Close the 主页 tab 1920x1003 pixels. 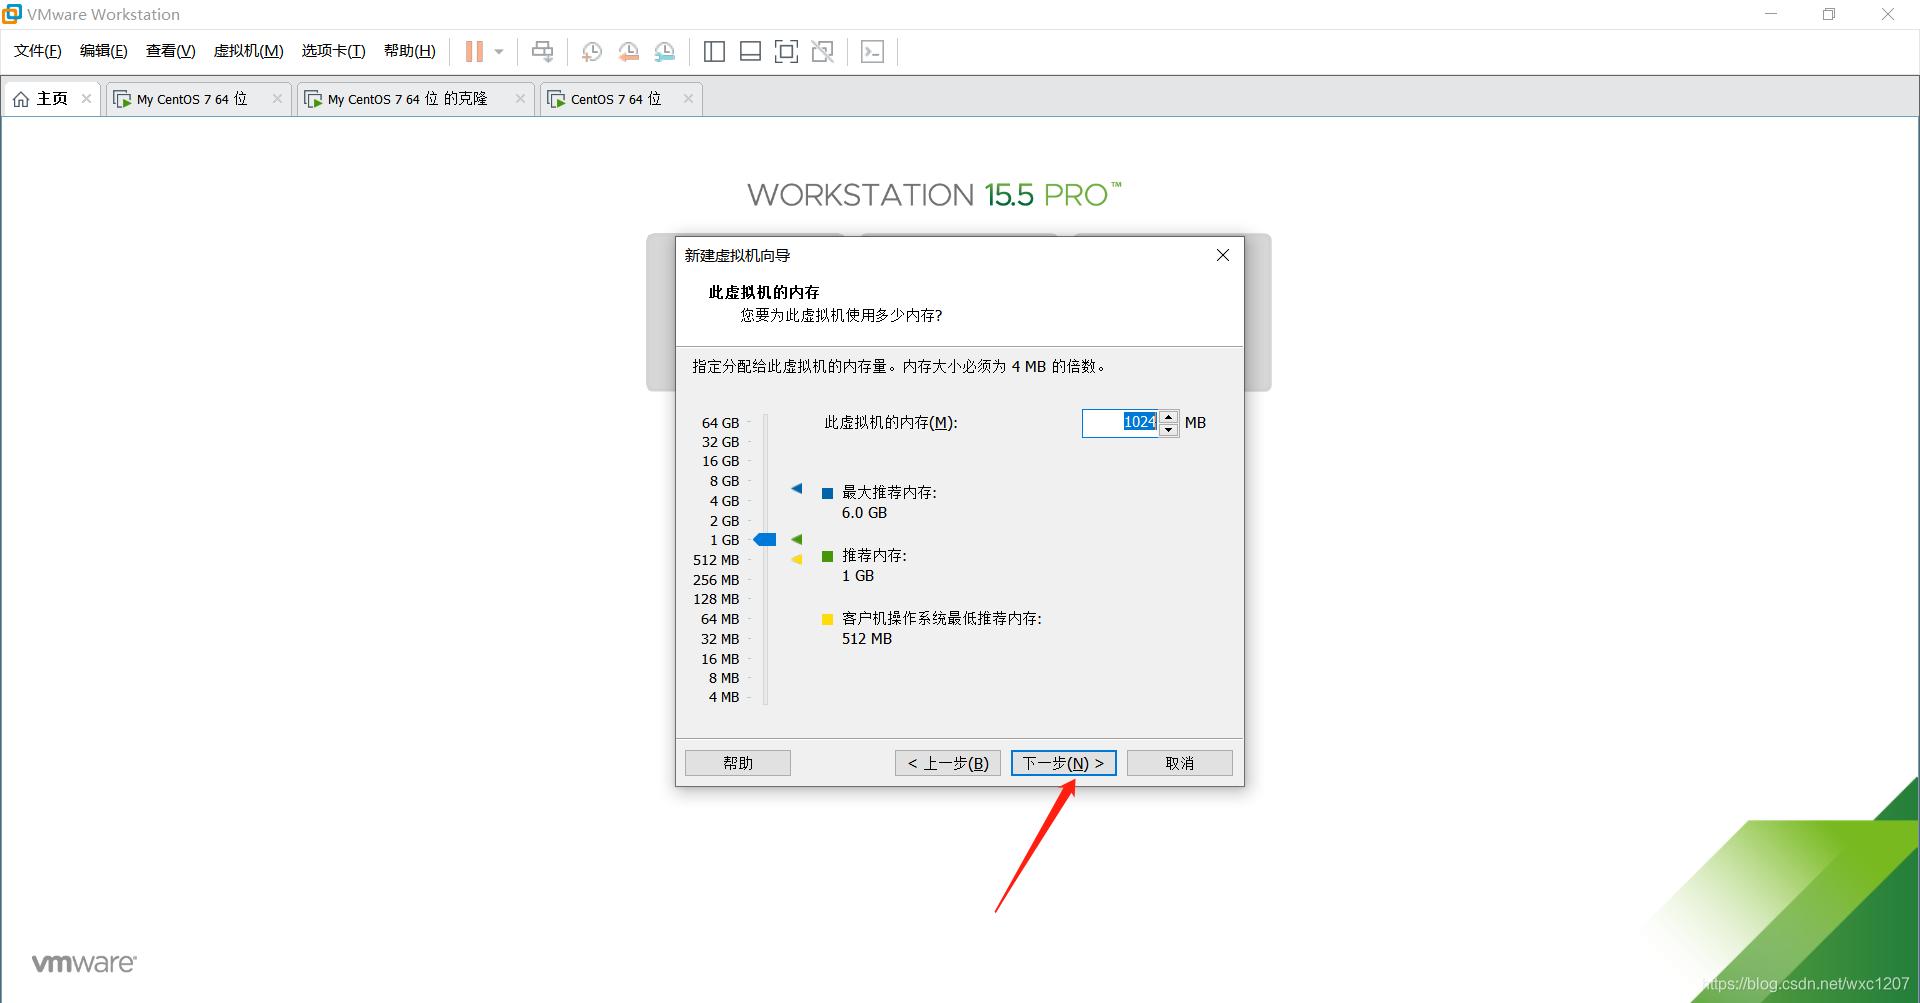click(x=87, y=98)
